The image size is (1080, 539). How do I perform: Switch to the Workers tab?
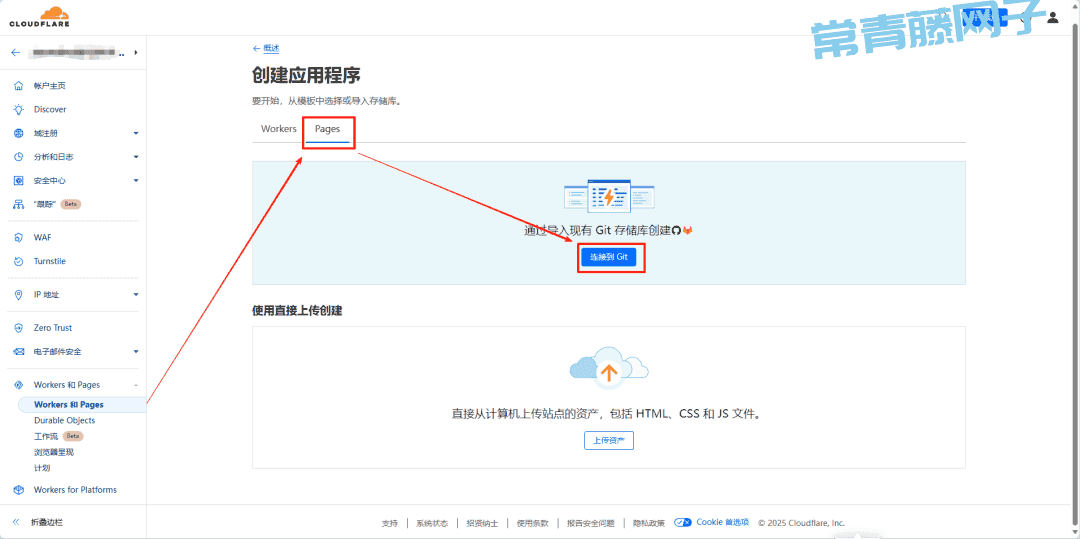pyautogui.click(x=278, y=129)
